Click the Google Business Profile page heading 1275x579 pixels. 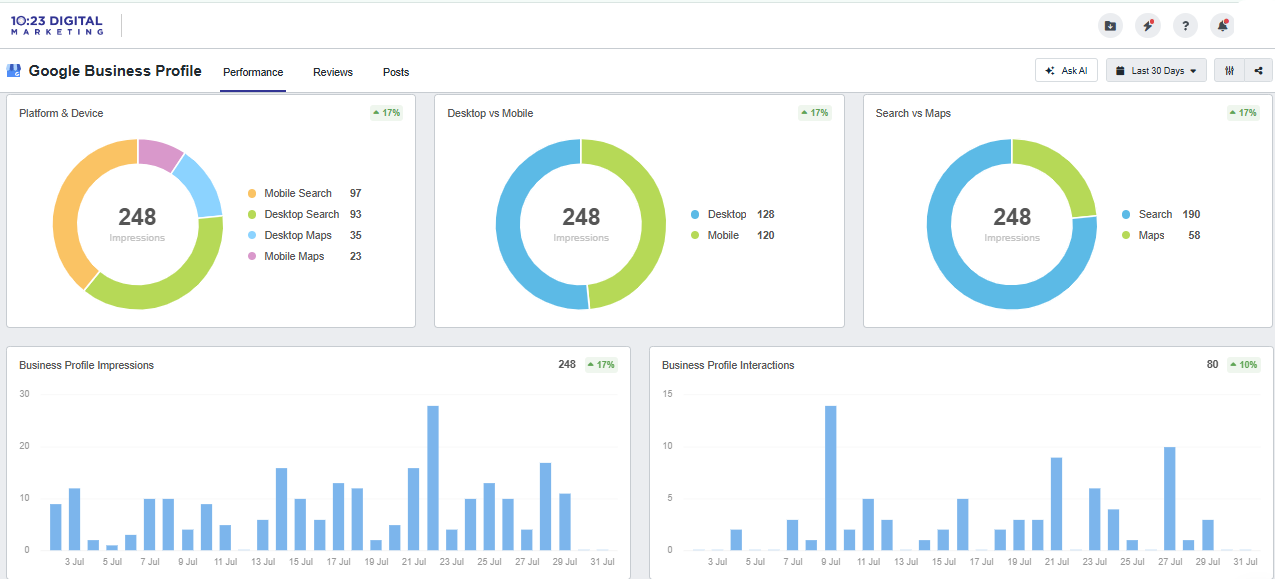pyautogui.click(x=115, y=71)
